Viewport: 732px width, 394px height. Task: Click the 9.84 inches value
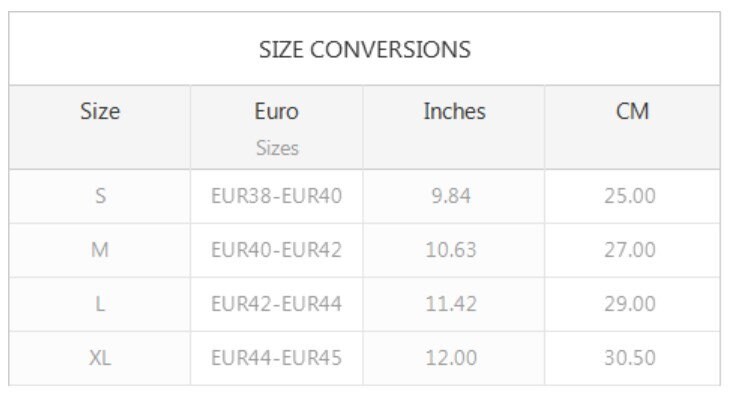(451, 196)
